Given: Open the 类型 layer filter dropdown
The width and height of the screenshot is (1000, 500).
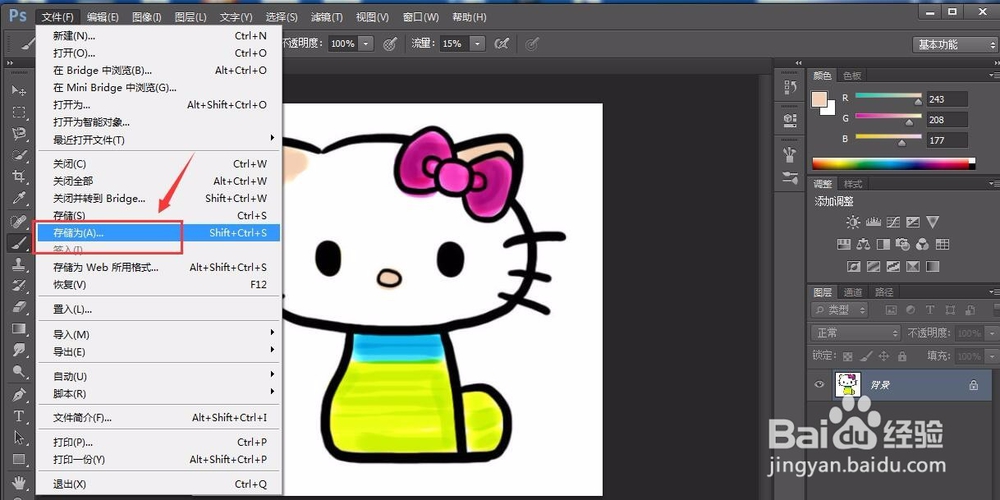Looking at the screenshot, I should click(839, 310).
